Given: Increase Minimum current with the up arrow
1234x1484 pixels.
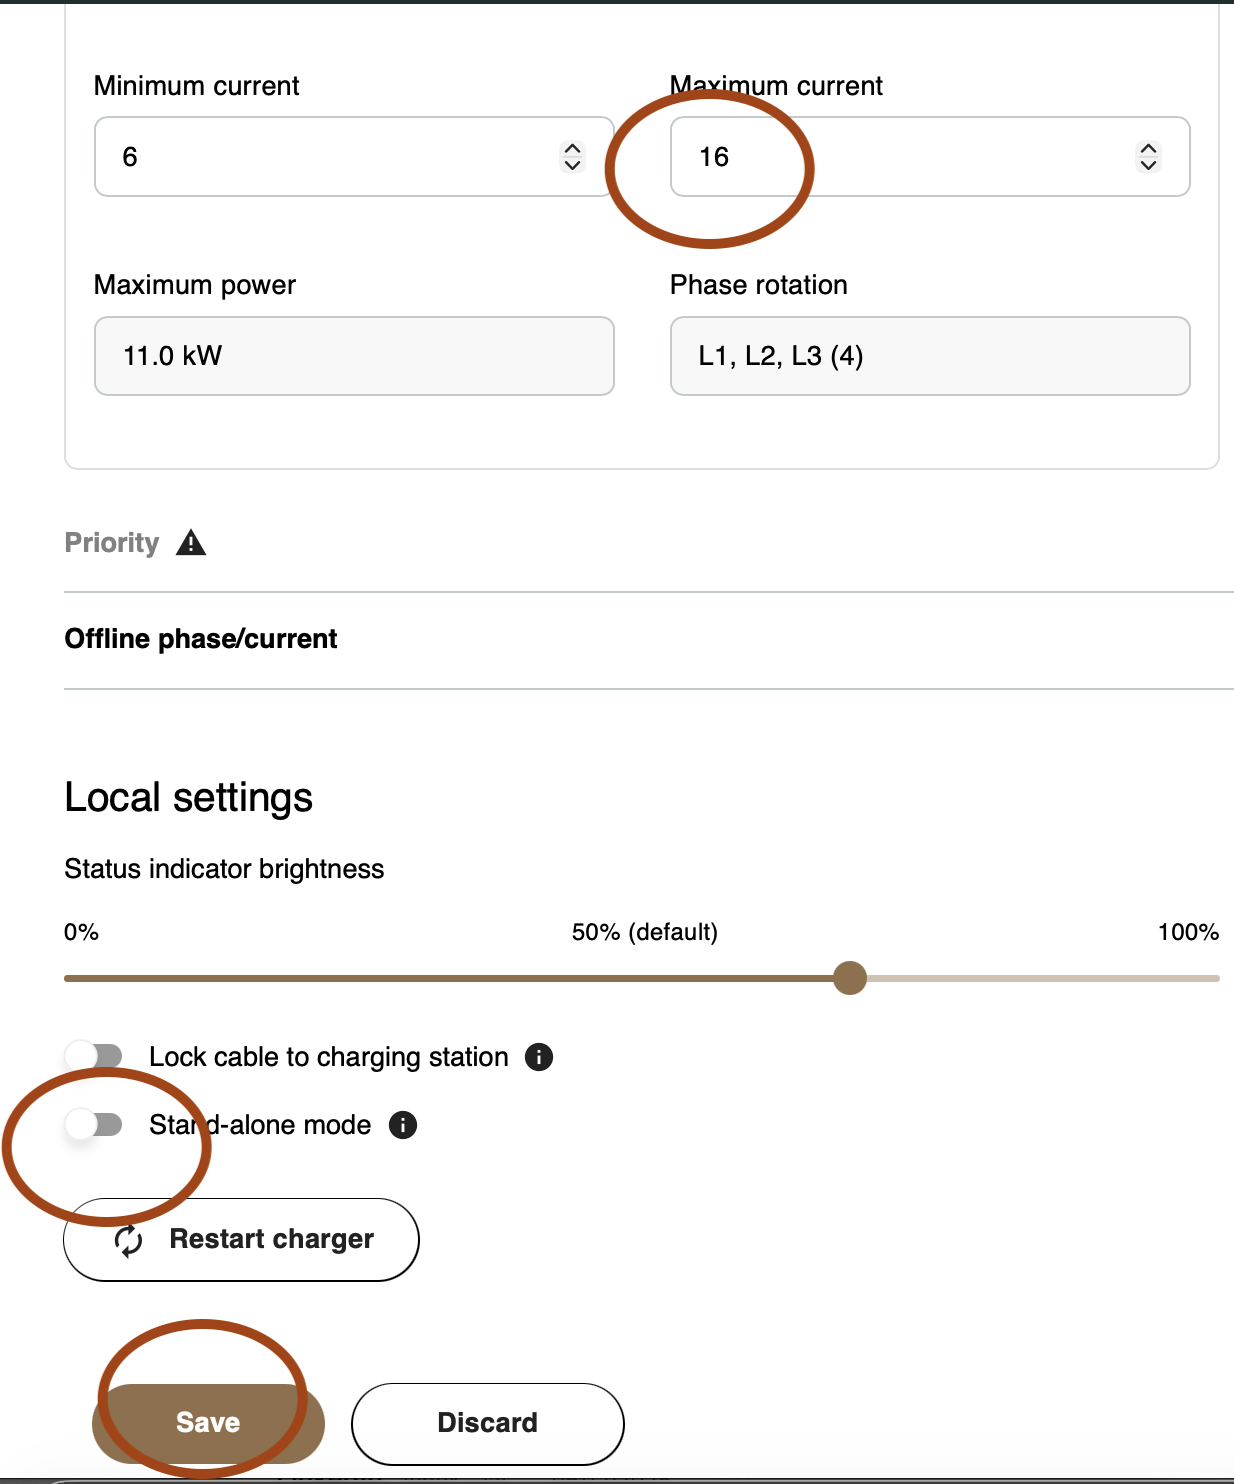Looking at the screenshot, I should [x=572, y=148].
